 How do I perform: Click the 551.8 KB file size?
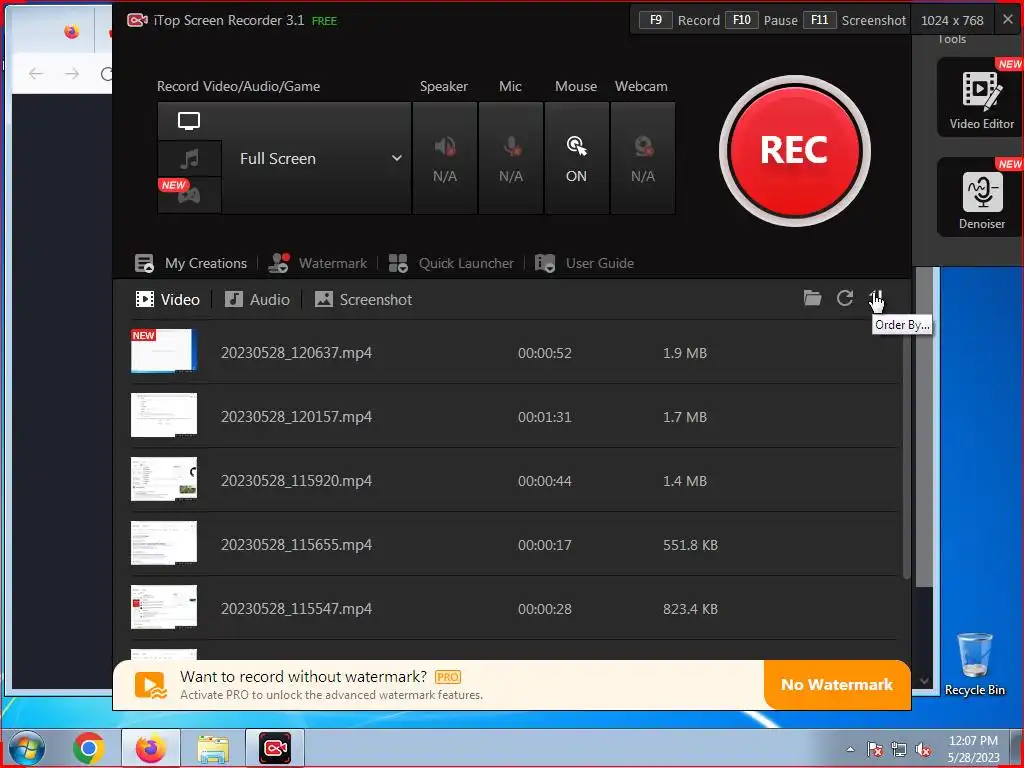[690, 545]
